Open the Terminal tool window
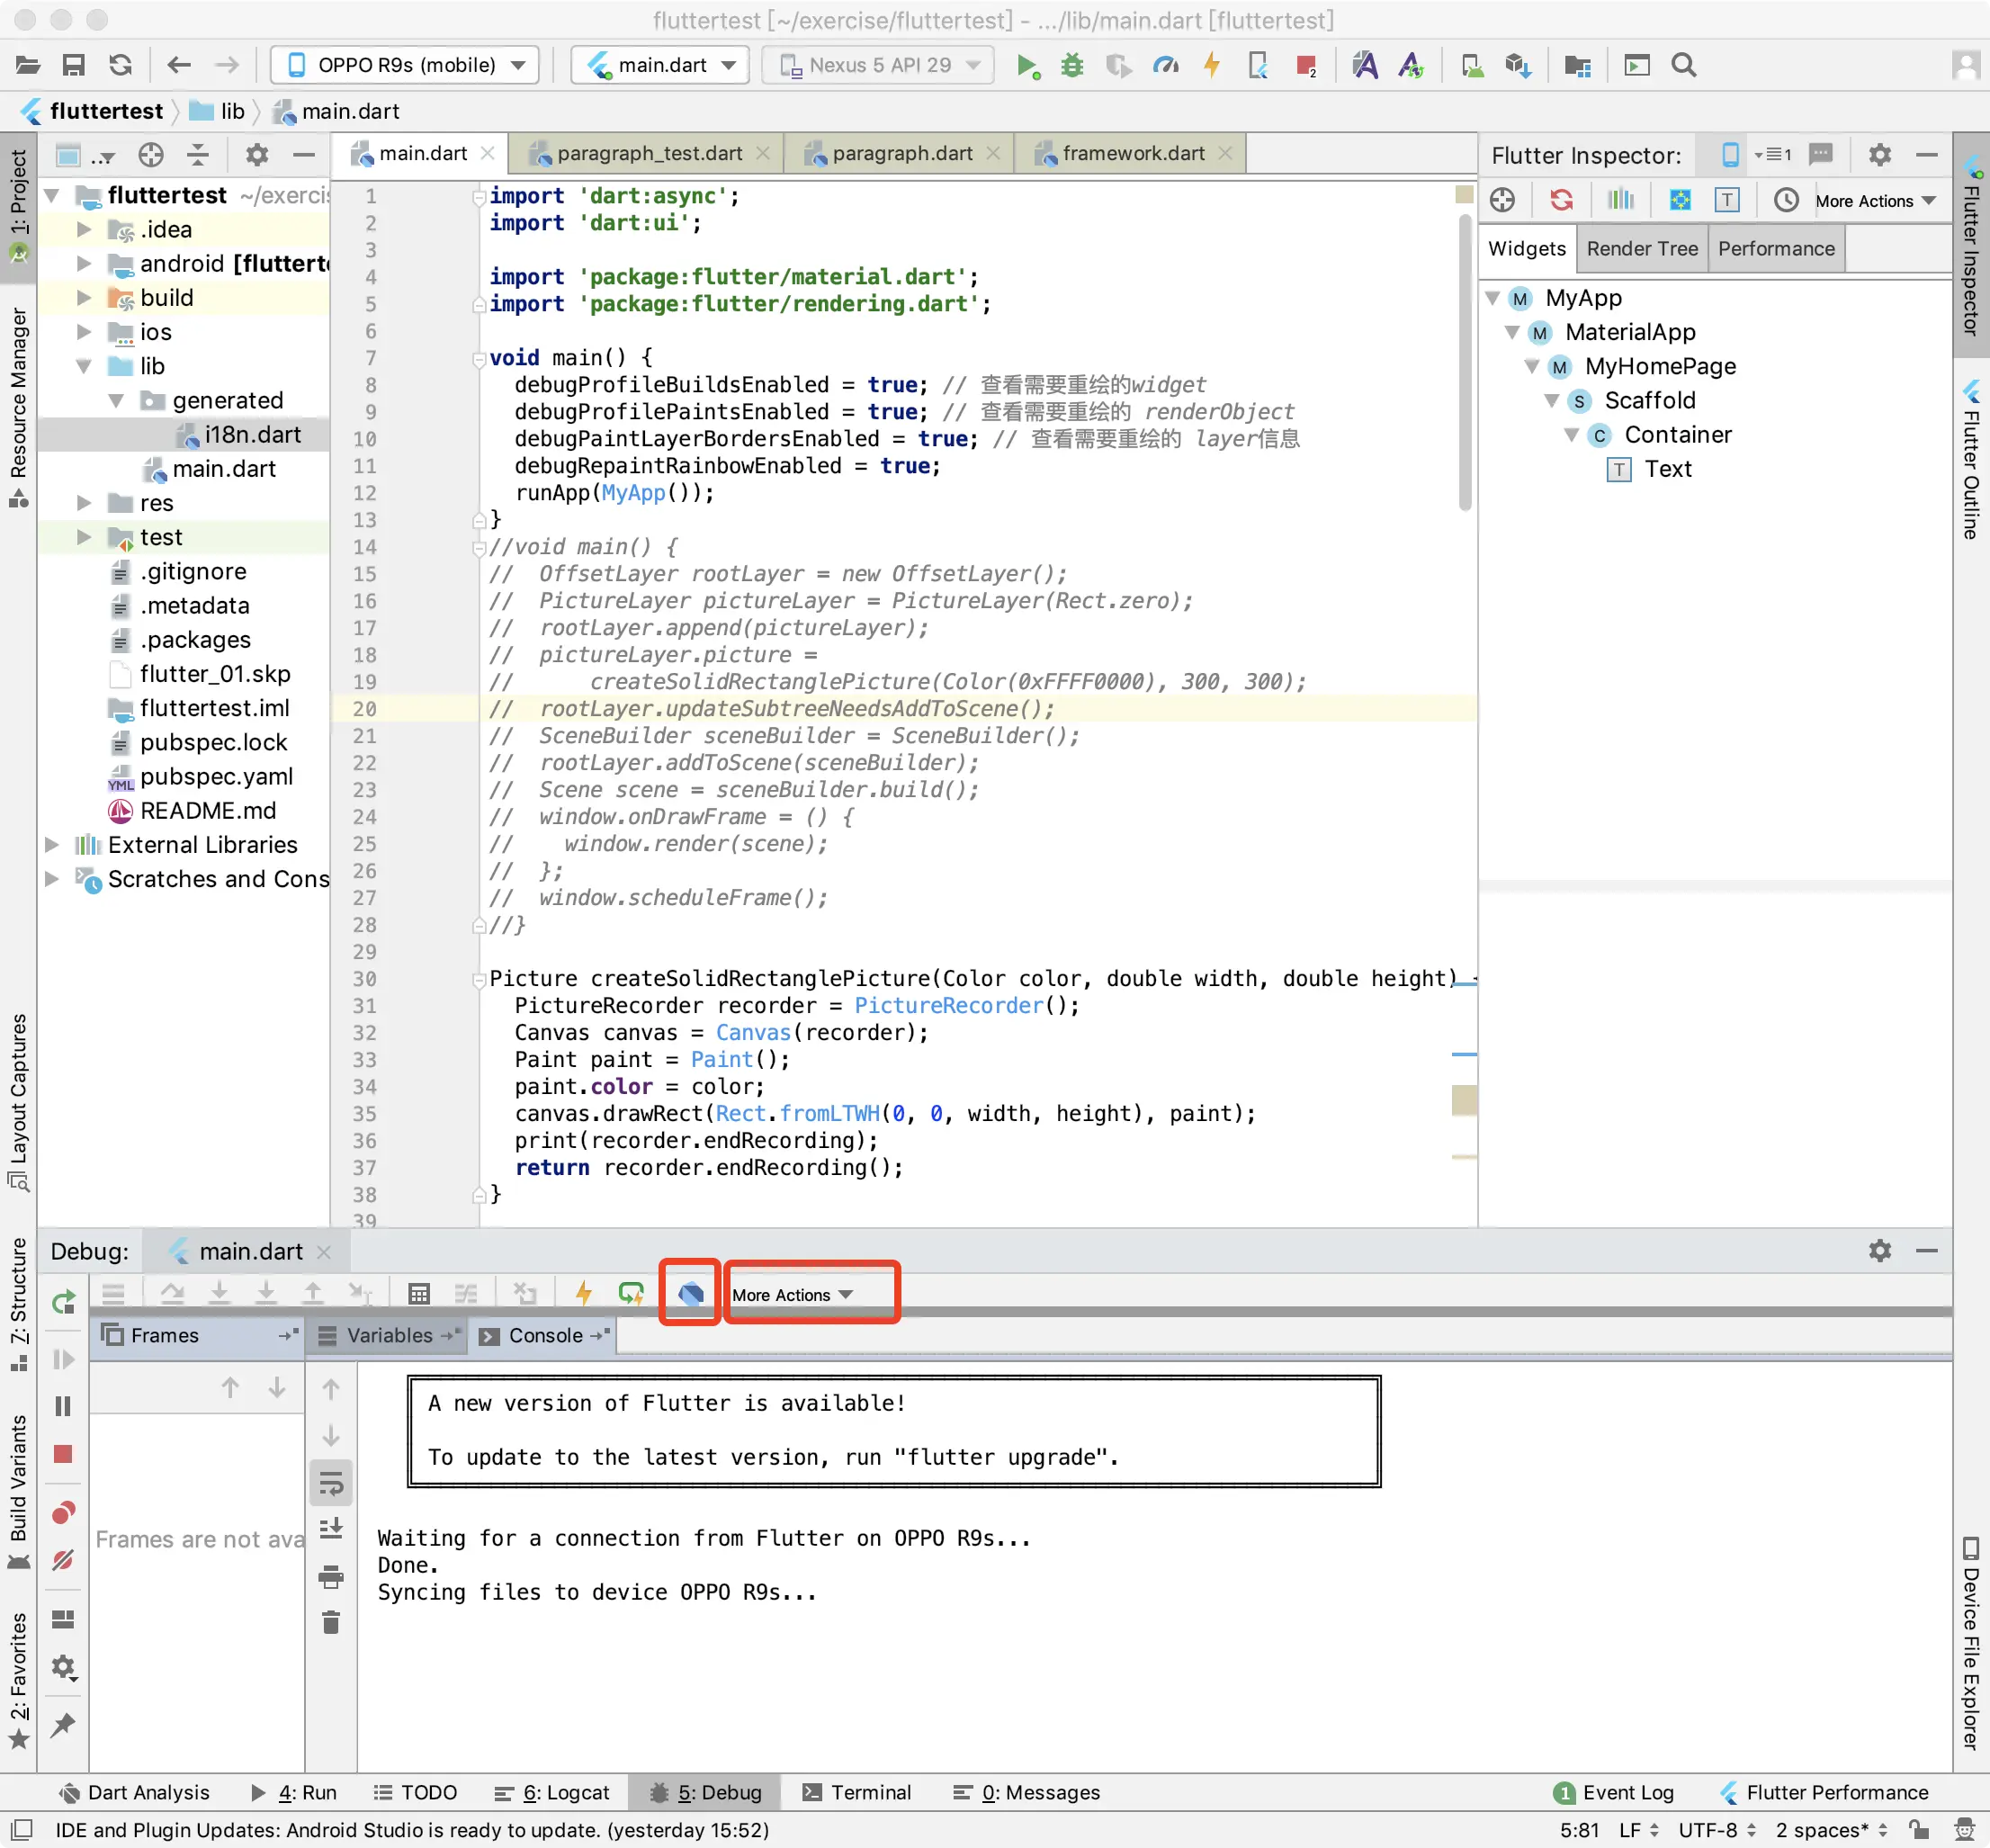Image resolution: width=1990 pixels, height=1848 pixels. [x=857, y=1792]
